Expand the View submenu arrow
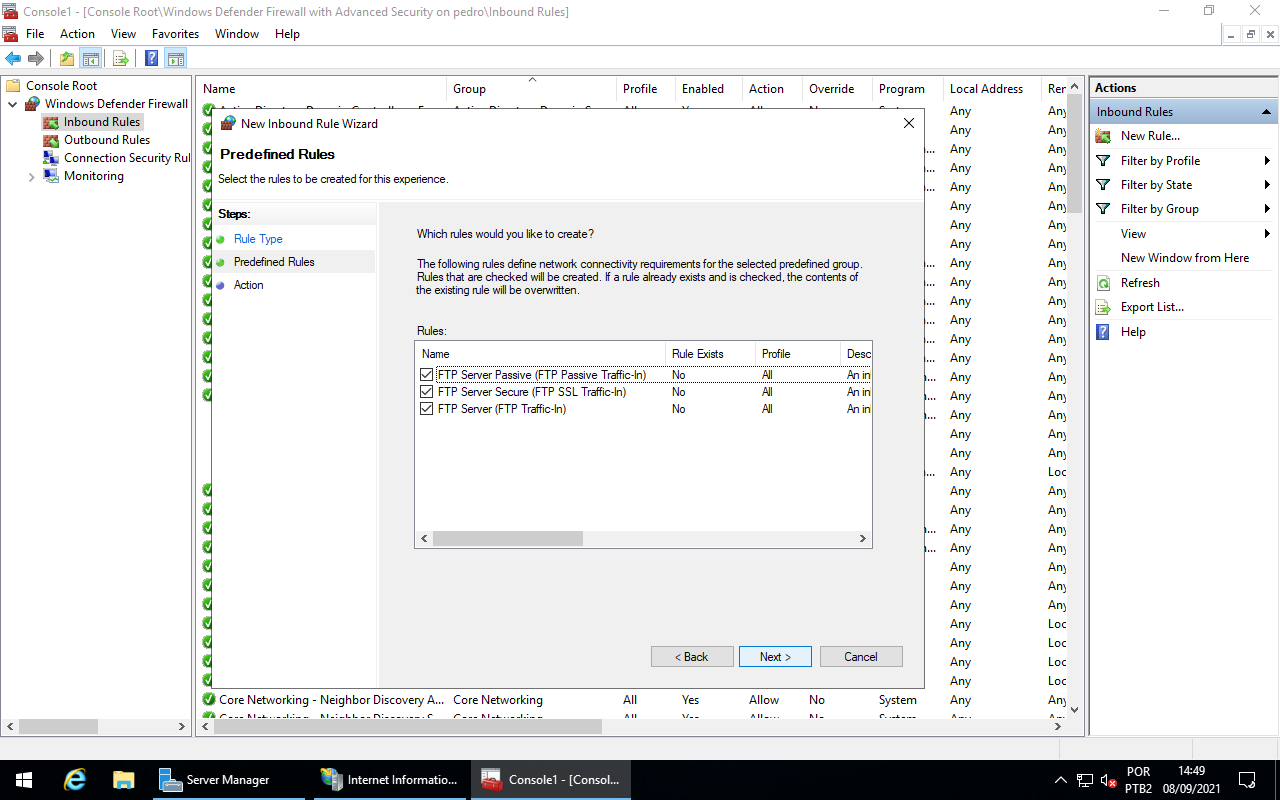 point(1267,233)
